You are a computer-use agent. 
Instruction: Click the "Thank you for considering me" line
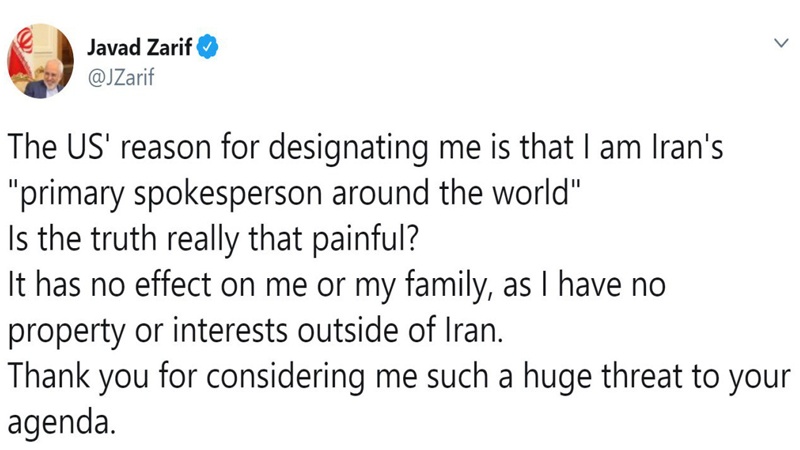coord(399,378)
